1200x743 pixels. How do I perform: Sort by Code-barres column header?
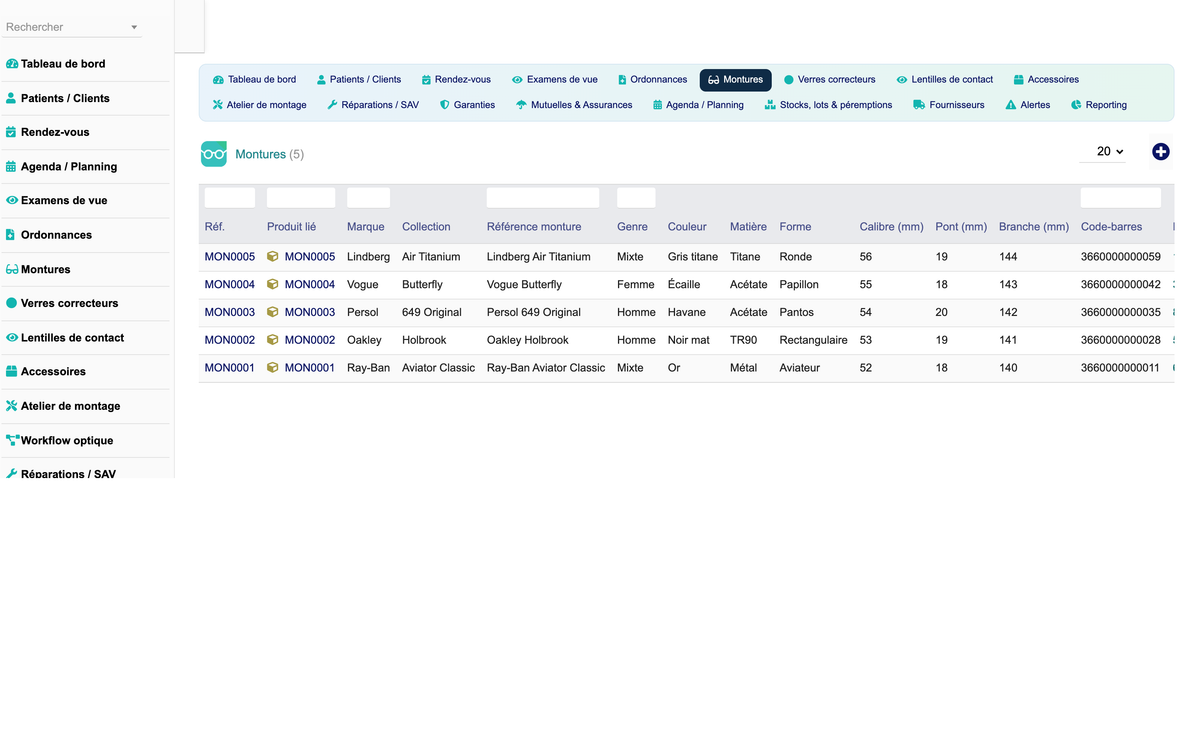[x=1111, y=227]
